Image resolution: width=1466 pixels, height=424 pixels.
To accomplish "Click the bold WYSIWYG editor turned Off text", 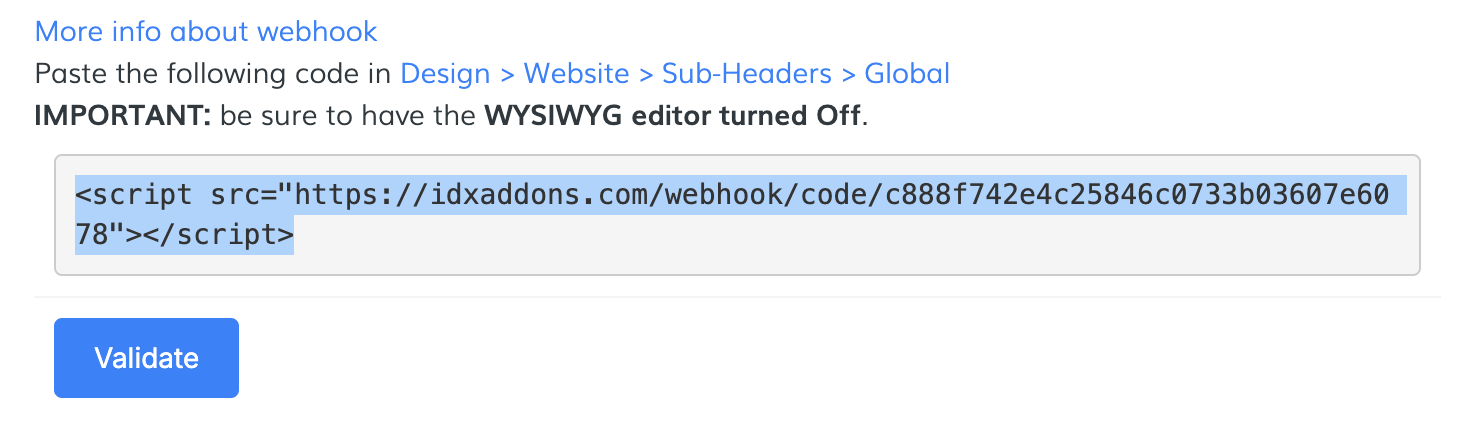I will click(672, 115).
